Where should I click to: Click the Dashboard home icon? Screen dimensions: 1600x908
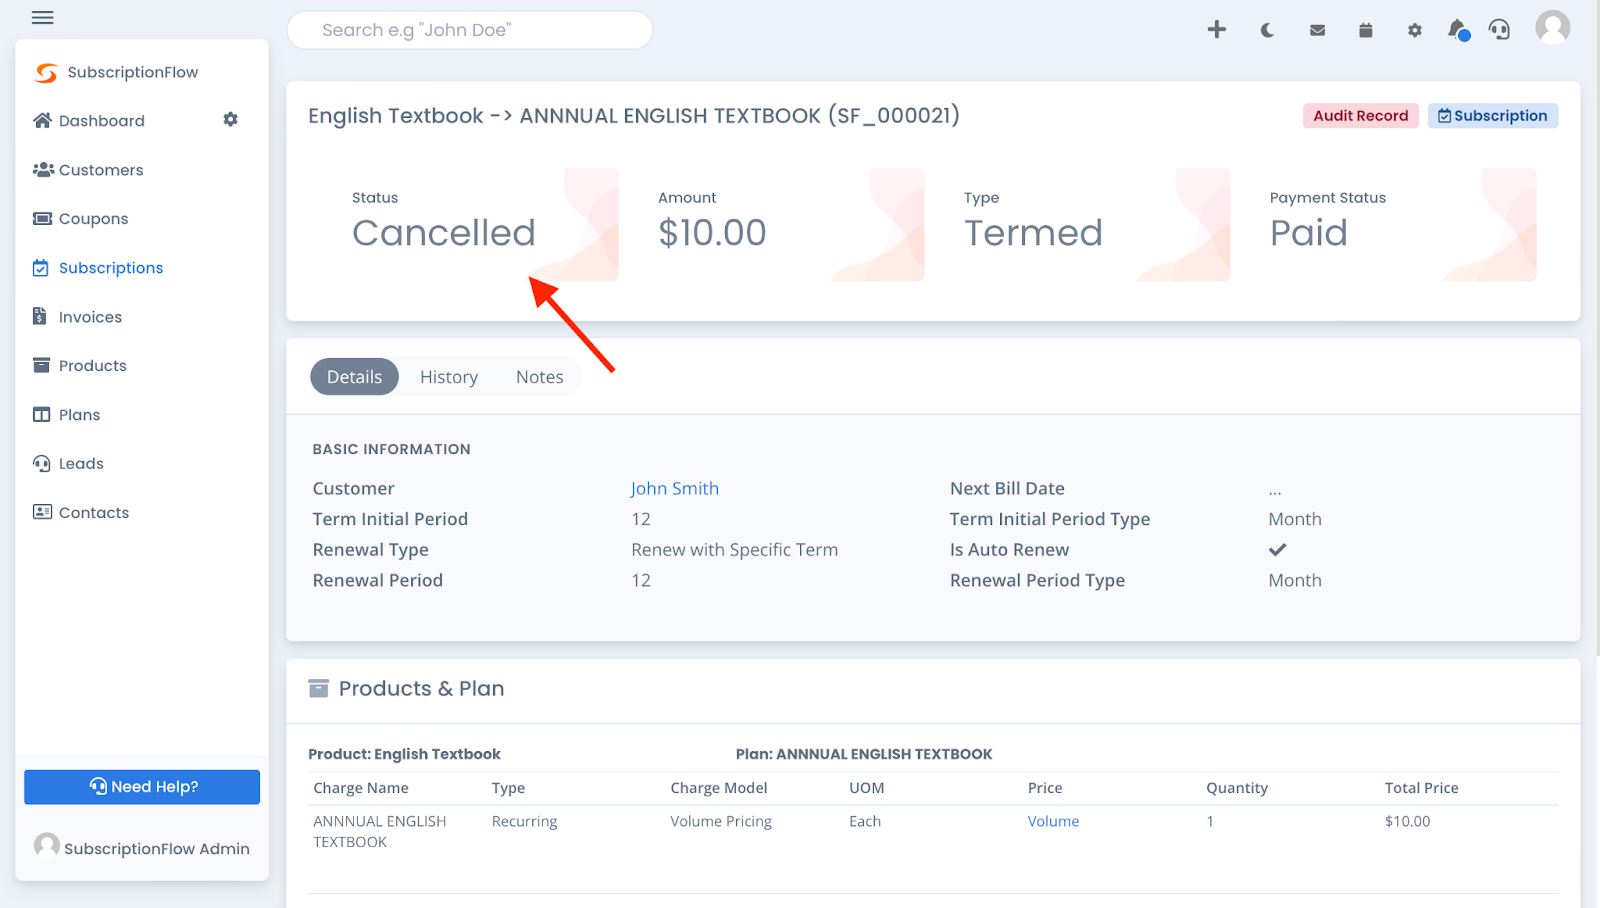42,121
